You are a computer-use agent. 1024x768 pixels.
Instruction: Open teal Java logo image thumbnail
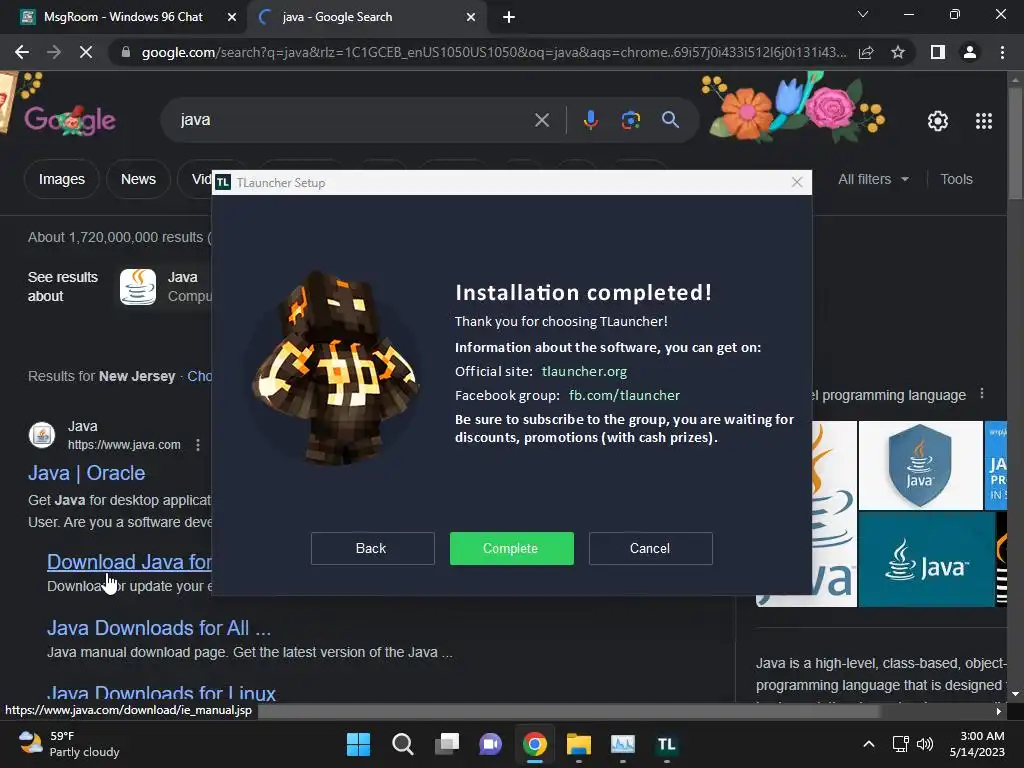926,560
